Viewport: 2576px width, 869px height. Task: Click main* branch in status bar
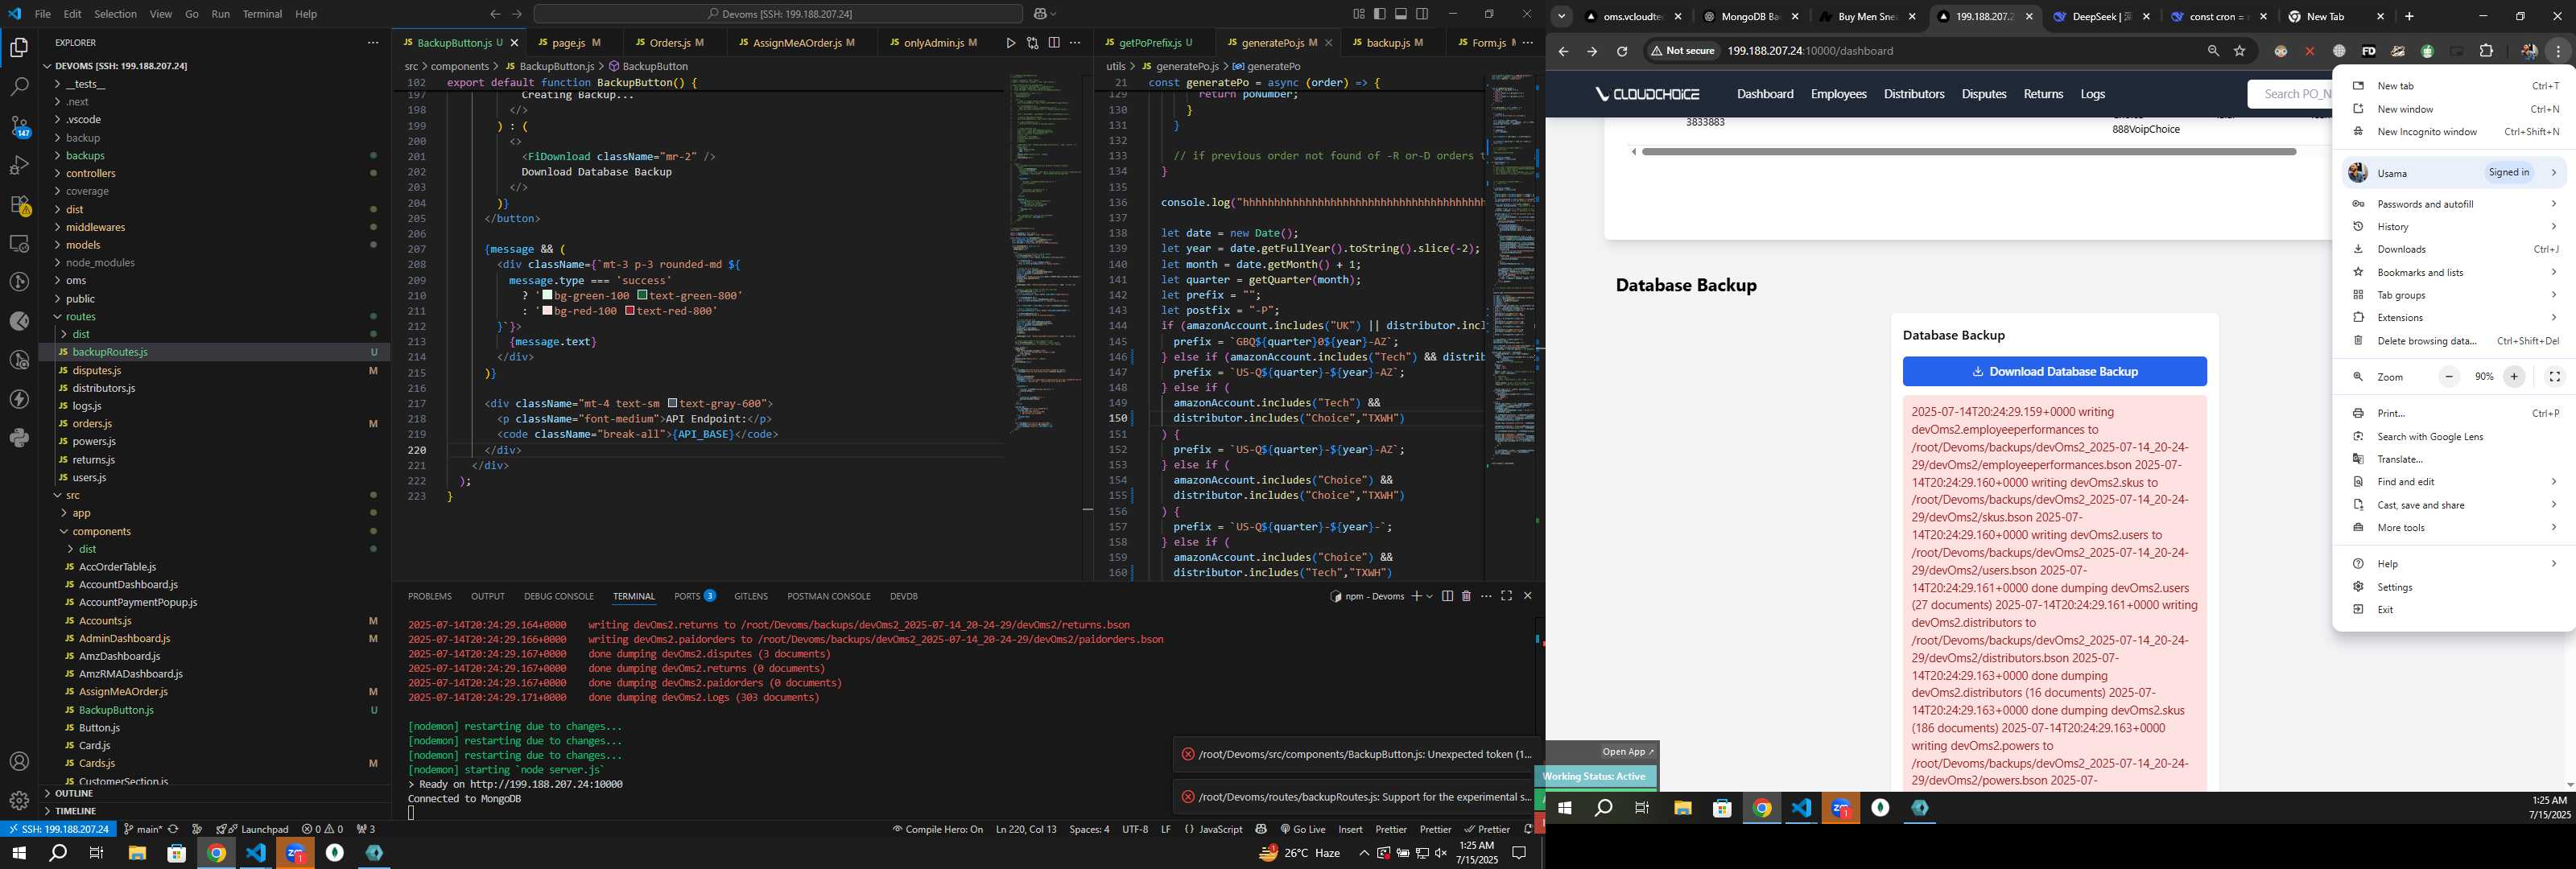[142, 829]
